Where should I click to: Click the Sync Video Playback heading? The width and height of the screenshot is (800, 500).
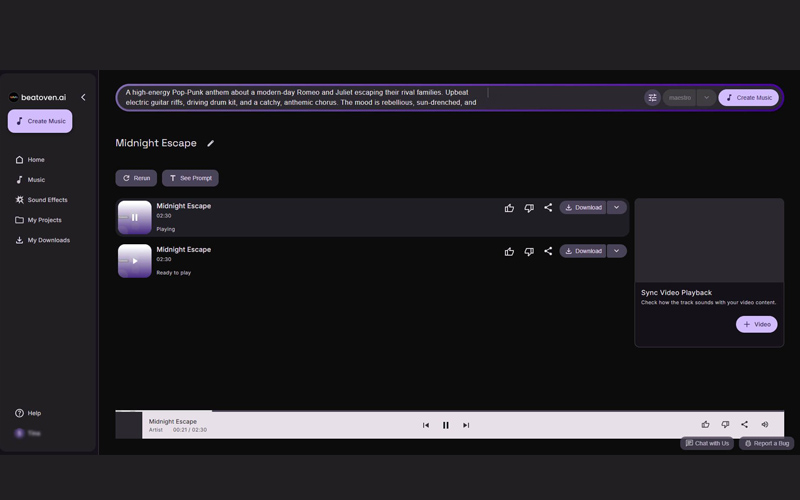(676, 292)
